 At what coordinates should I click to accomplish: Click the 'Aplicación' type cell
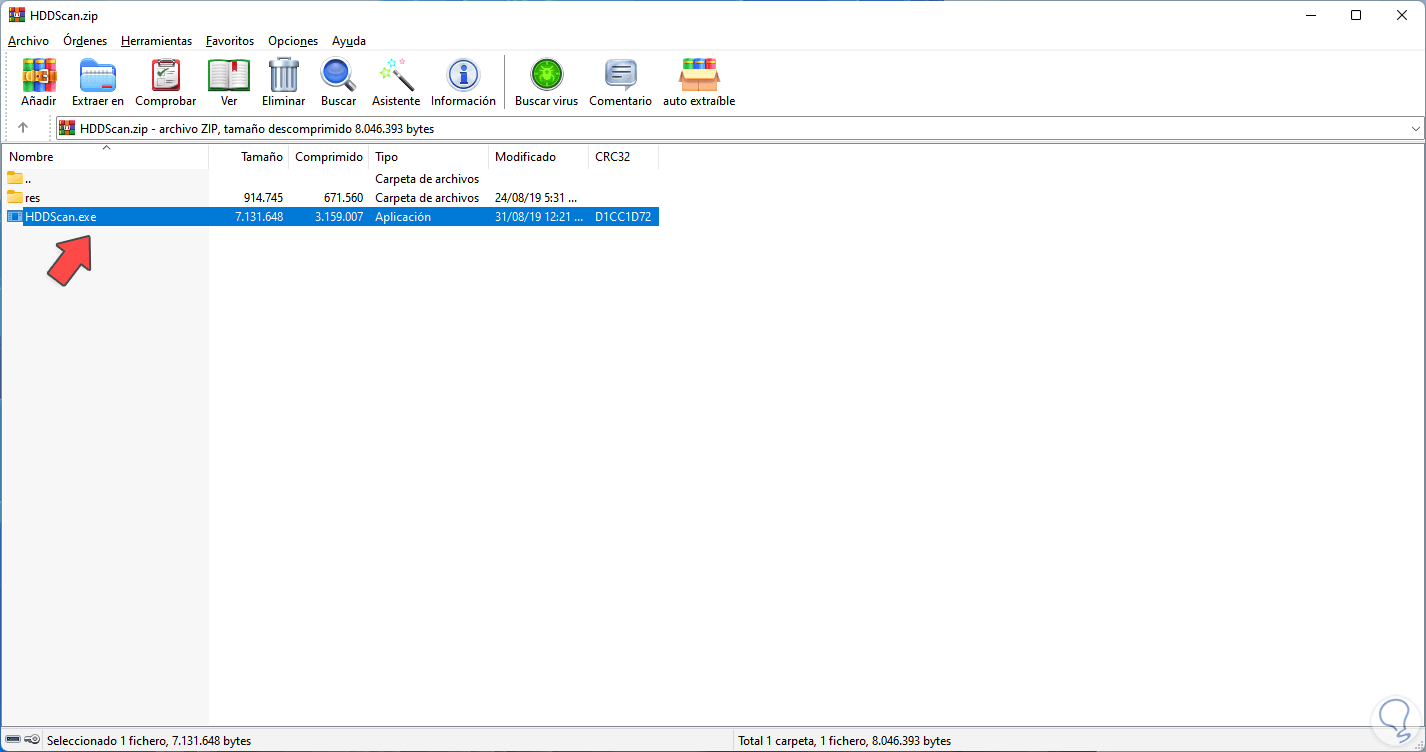tap(403, 216)
